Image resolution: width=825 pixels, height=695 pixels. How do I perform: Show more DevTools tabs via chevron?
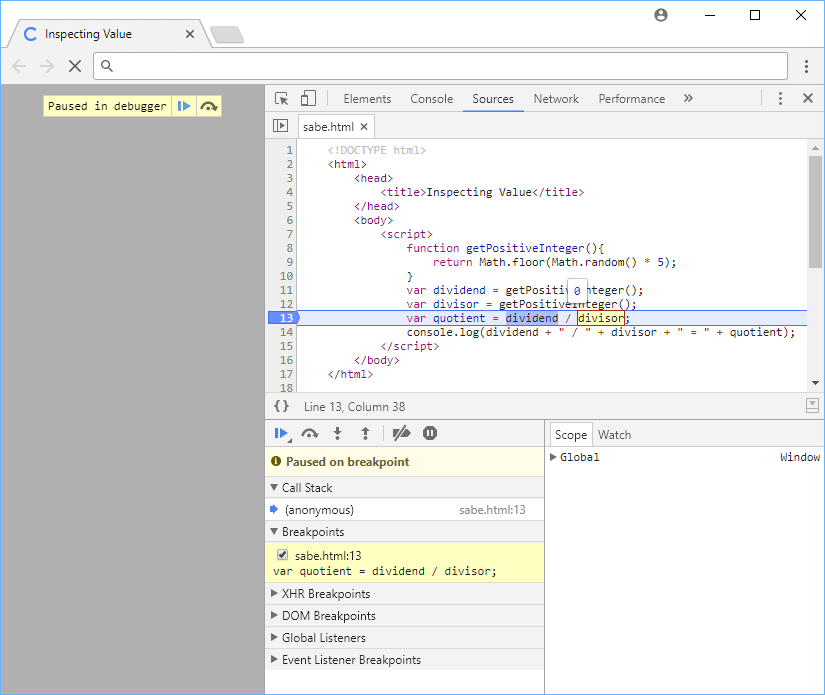click(688, 98)
